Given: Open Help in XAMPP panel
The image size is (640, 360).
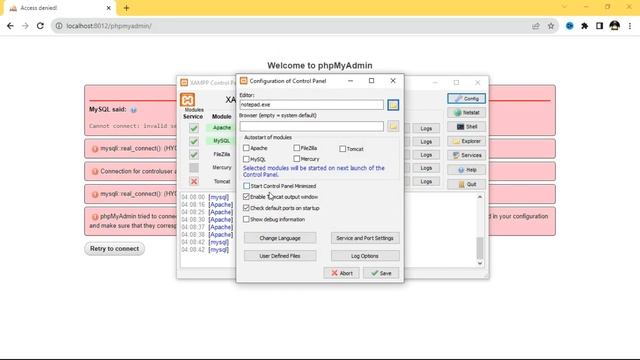Looking at the screenshot, I should coord(467,170).
